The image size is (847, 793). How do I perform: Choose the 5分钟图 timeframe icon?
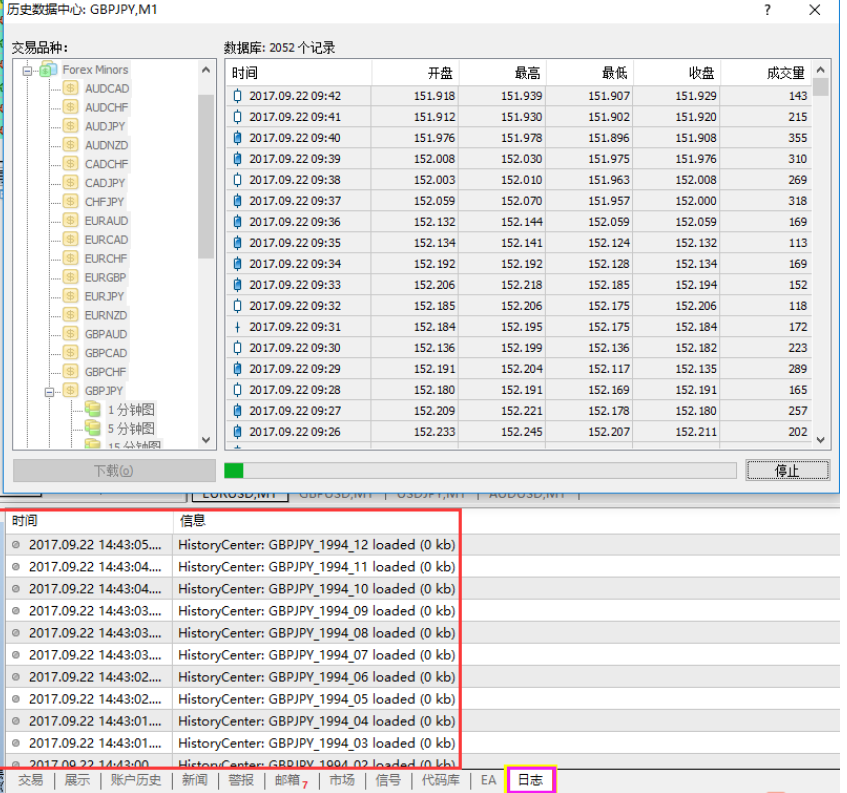93,428
